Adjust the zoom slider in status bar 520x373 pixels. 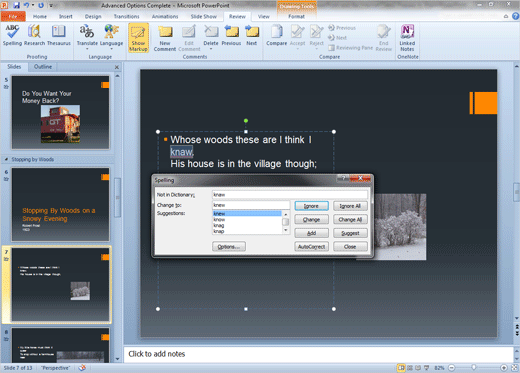click(473, 368)
